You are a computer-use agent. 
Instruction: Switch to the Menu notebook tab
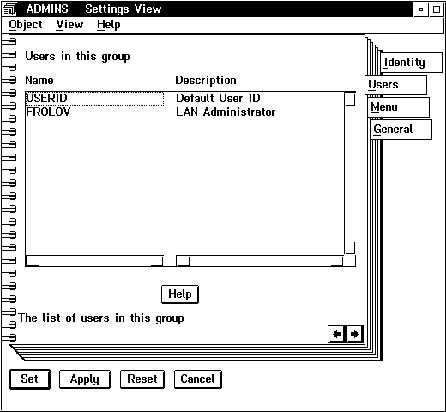(399, 107)
